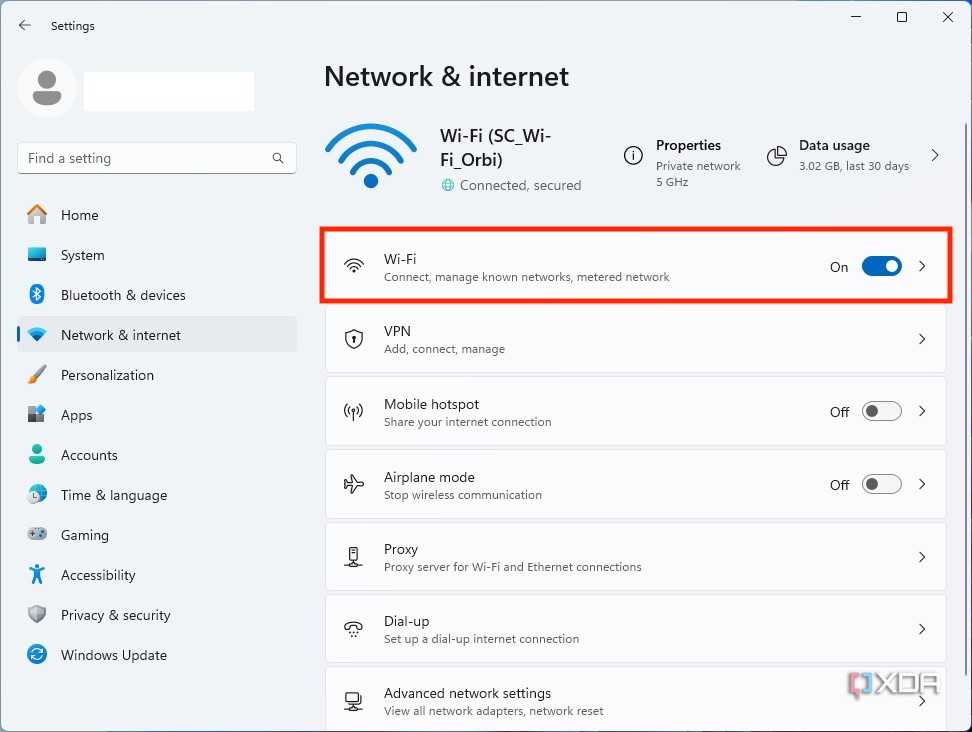Screen dimensions: 972x732
Task: Open the Accounts settings page
Action: pos(157,455)
